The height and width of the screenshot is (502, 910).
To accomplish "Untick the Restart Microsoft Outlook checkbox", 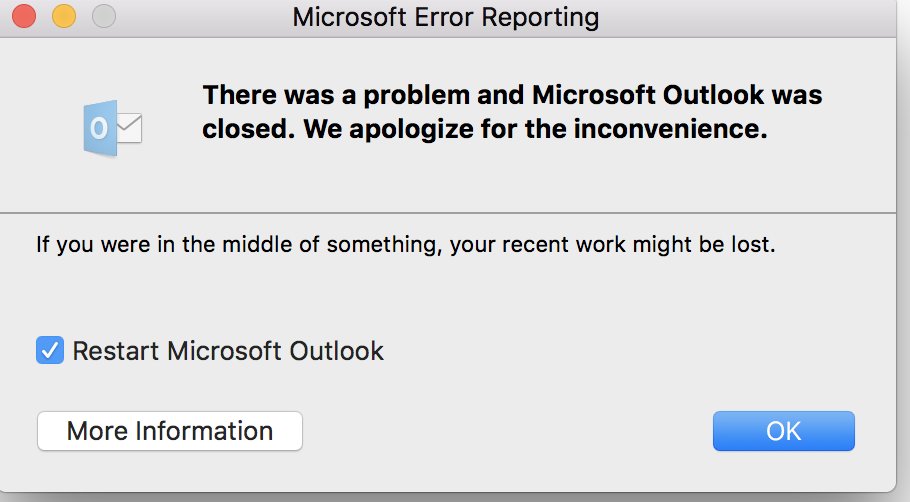I will click(x=49, y=351).
